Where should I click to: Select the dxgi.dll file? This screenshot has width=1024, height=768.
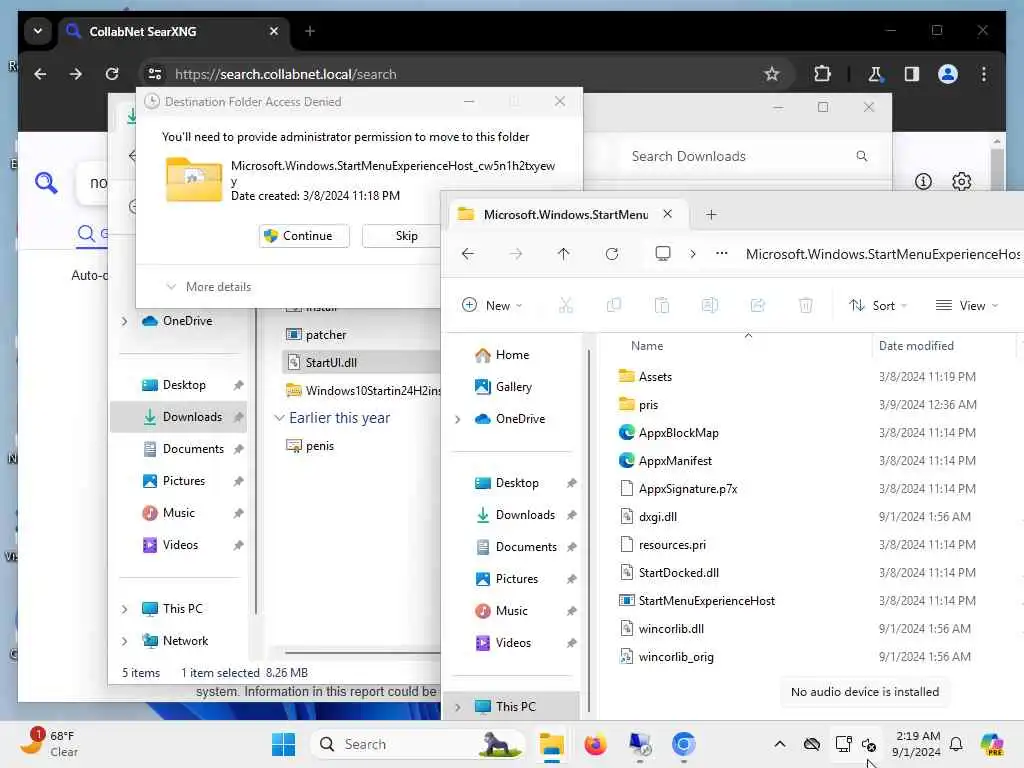[658, 517]
